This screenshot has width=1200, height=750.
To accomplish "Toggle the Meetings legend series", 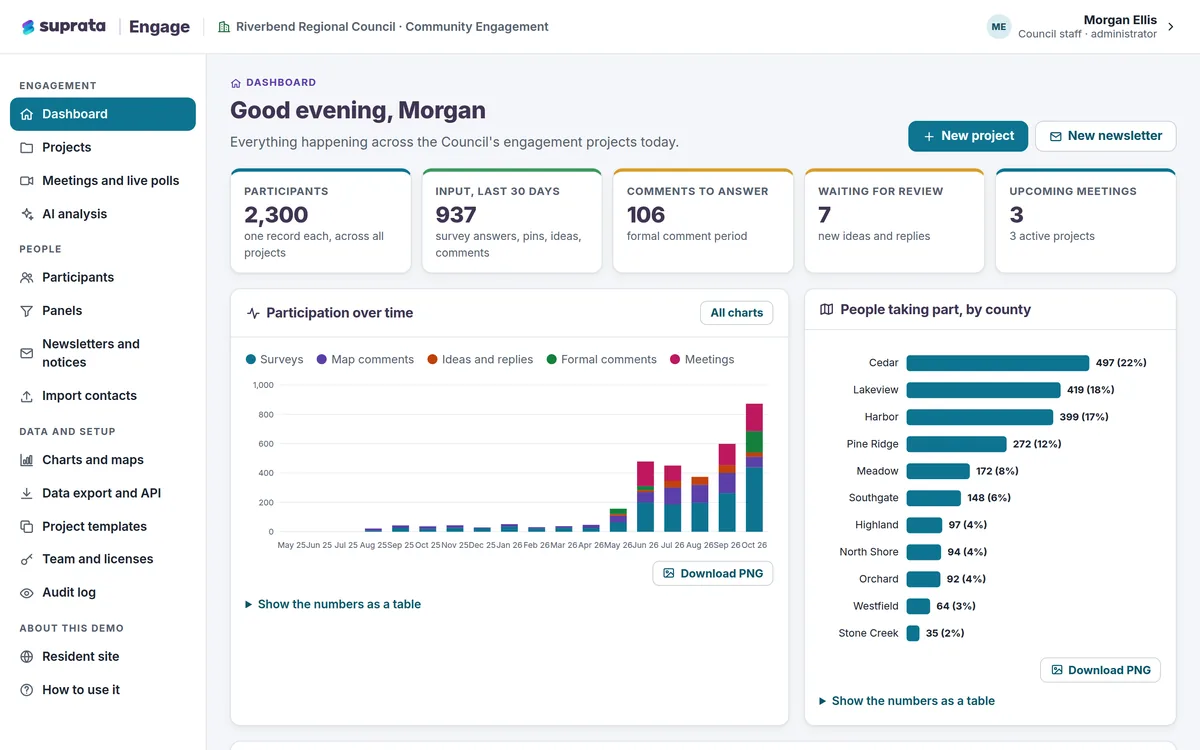I will click(x=702, y=359).
